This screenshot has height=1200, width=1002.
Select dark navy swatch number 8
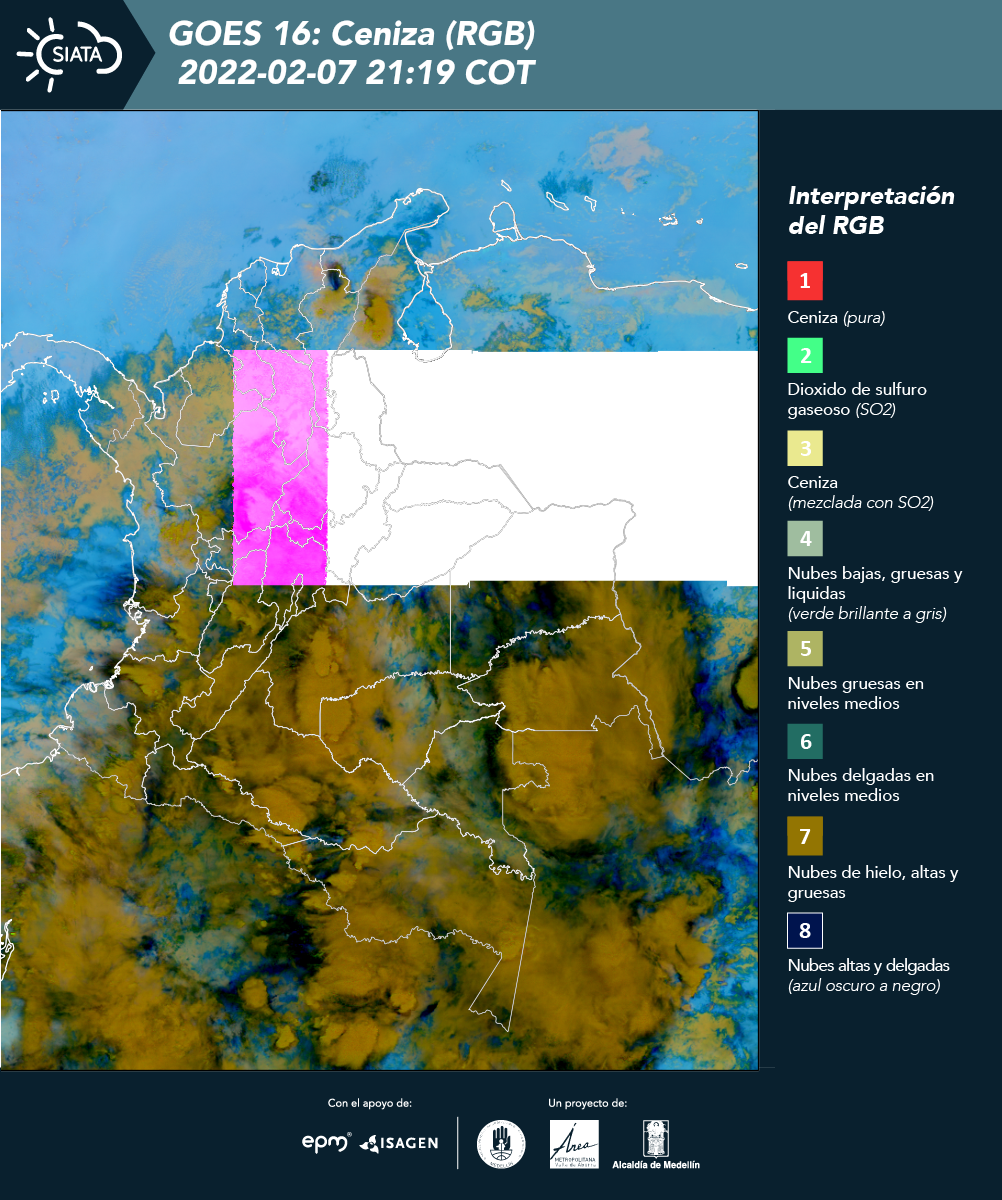[805, 931]
